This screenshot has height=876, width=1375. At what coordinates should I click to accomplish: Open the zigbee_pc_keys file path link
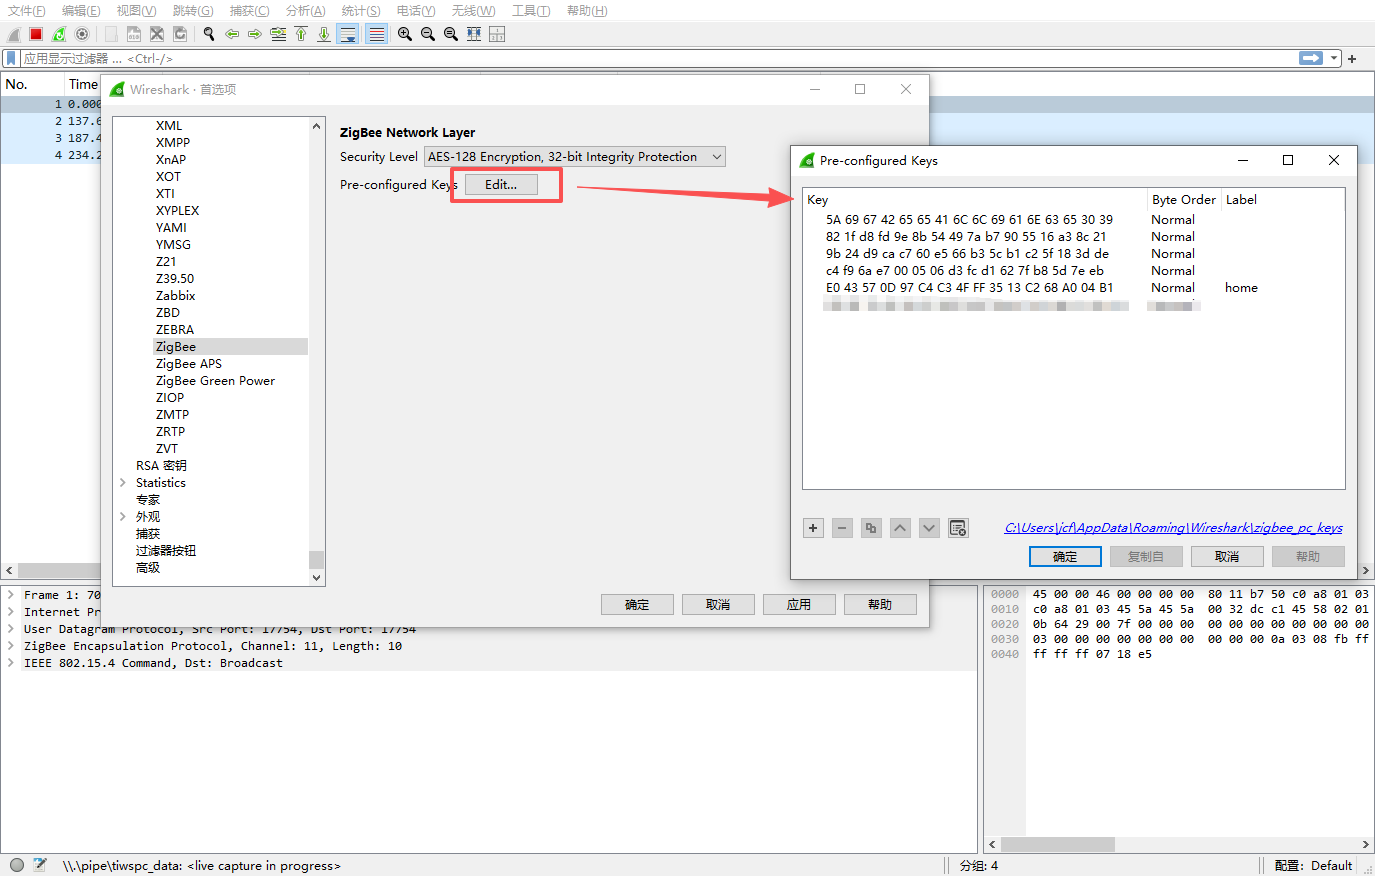(x=1174, y=528)
